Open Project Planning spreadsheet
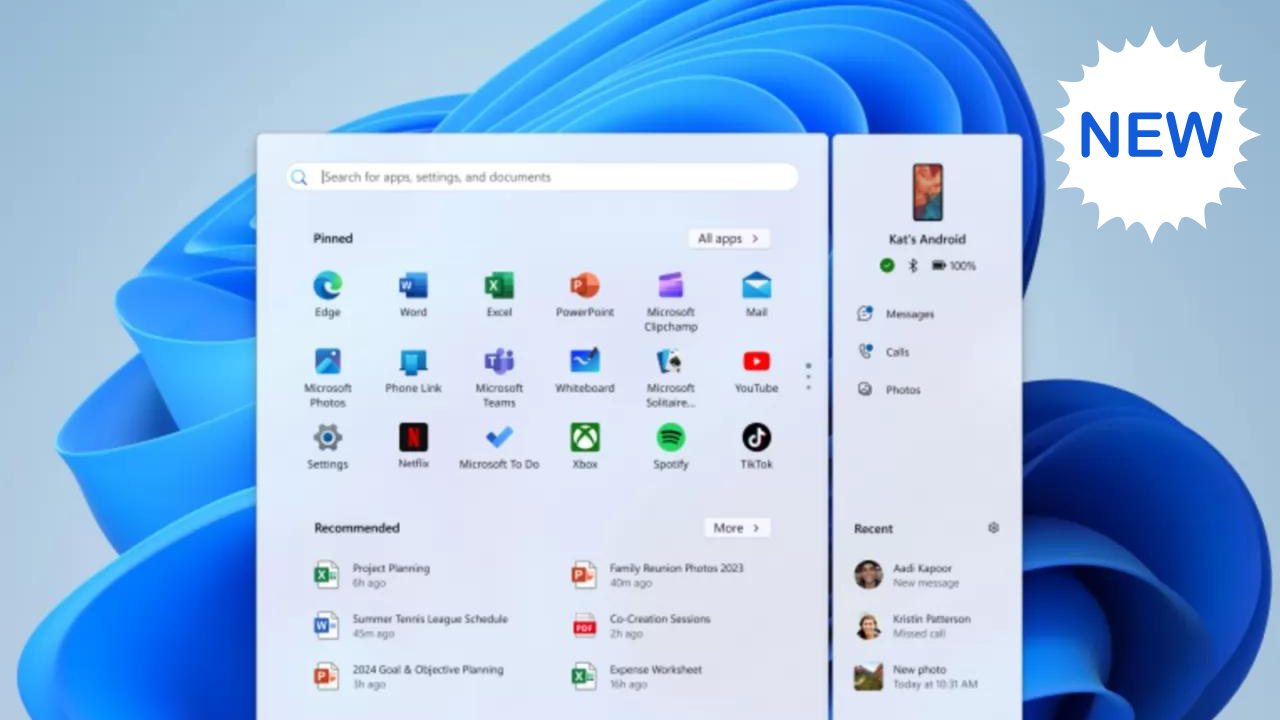The height and width of the screenshot is (720, 1280). pos(373,575)
